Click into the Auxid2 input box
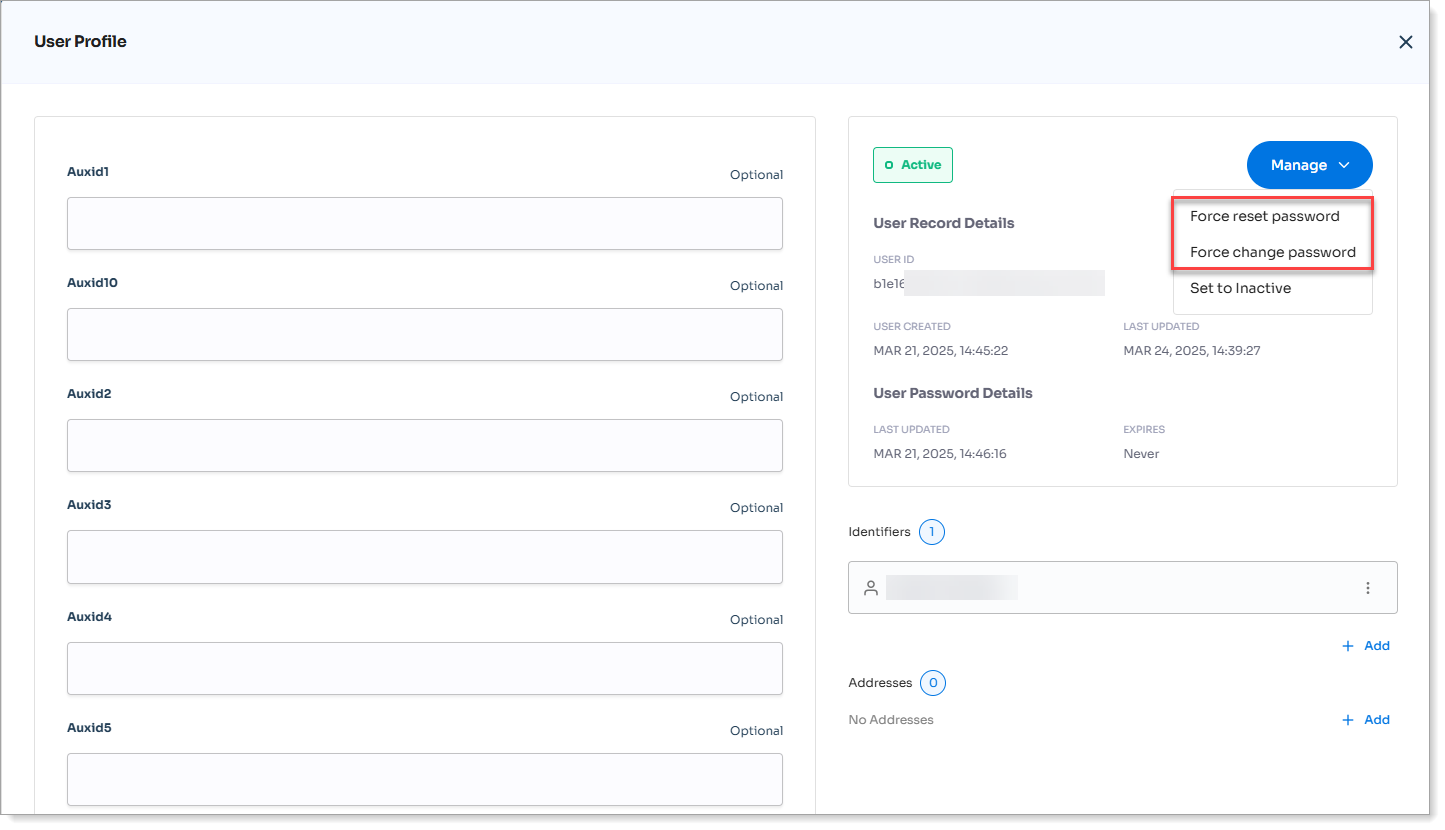Screen dimensions: 1445x830 (424, 445)
